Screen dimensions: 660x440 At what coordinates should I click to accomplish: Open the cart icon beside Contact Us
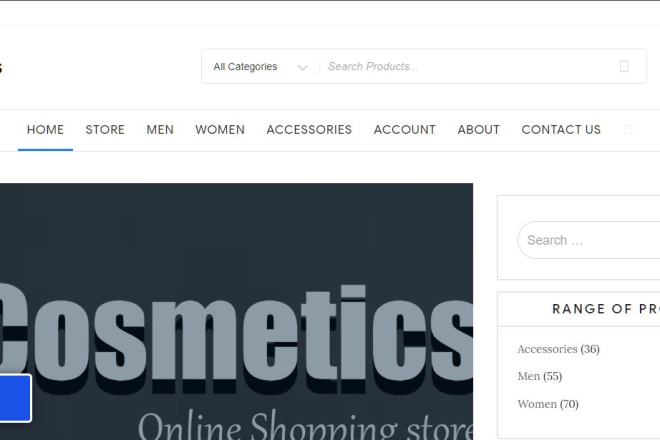tap(628, 129)
